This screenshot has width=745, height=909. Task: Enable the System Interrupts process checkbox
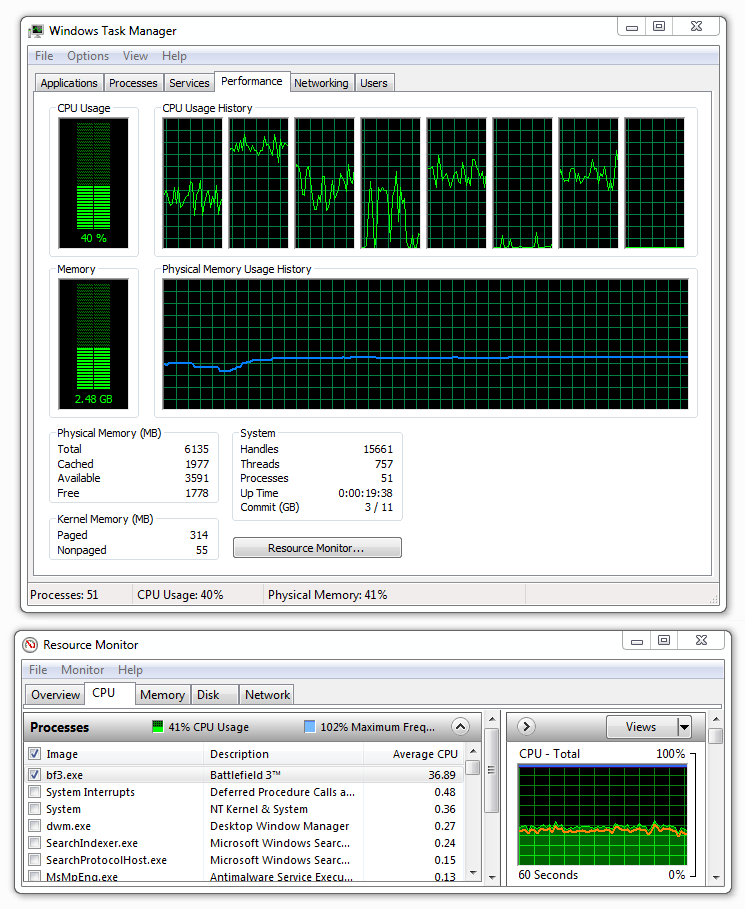click(35, 792)
